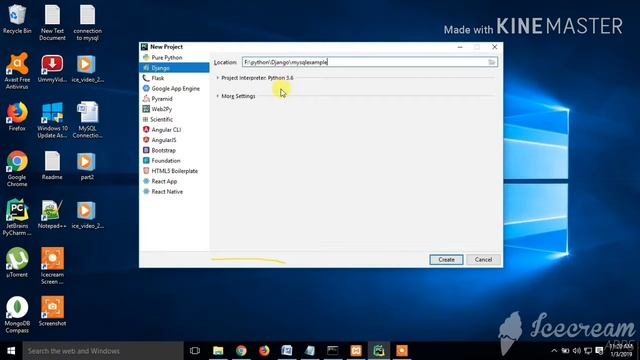The height and width of the screenshot is (360, 640).
Task: Select Screenshot desktop shortcut
Action: coord(52,311)
